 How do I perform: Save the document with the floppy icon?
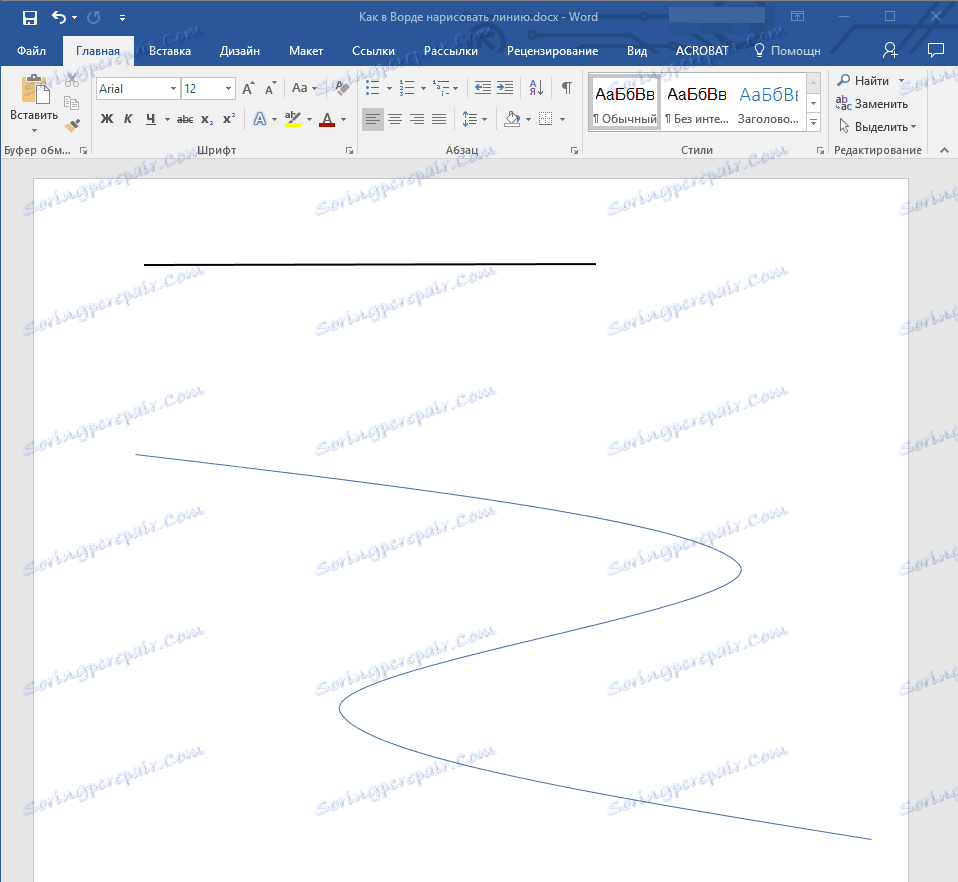(x=29, y=18)
